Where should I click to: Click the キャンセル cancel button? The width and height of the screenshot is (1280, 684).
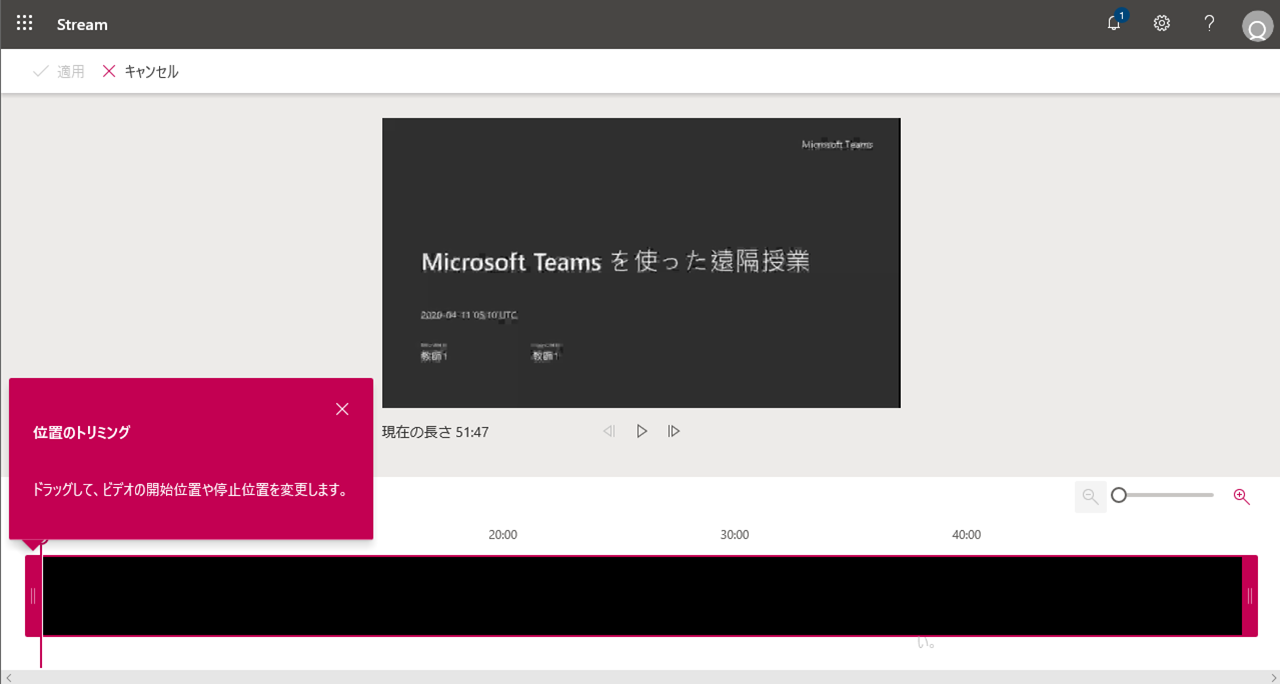click(141, 72)
